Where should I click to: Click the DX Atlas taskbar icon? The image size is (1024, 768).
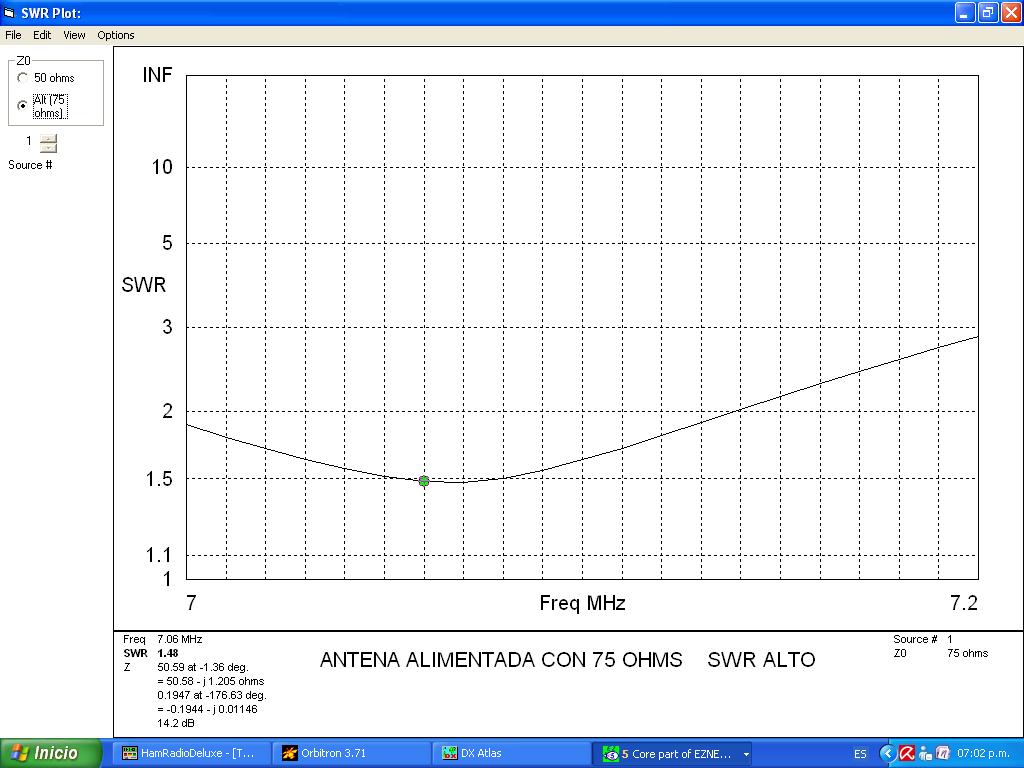coord(449,753)
